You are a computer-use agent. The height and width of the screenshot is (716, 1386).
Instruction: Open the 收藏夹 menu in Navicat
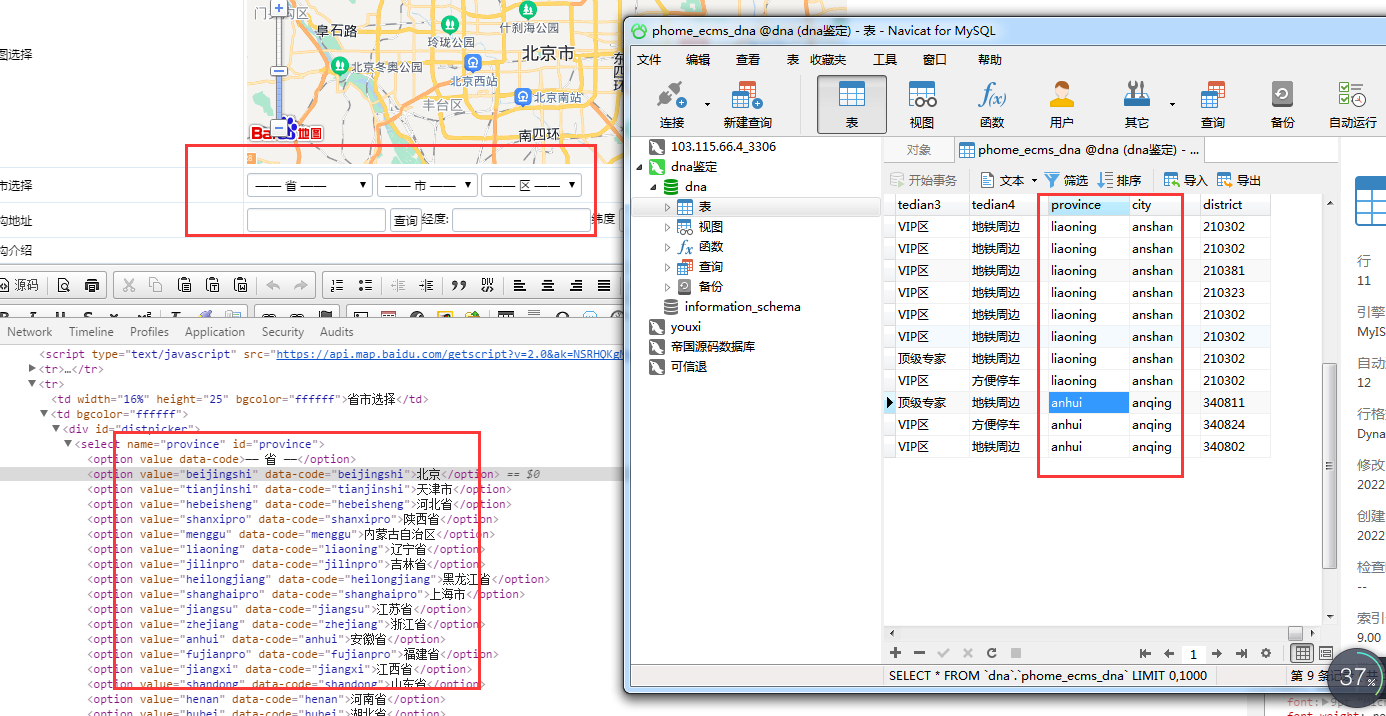[828, 60]
